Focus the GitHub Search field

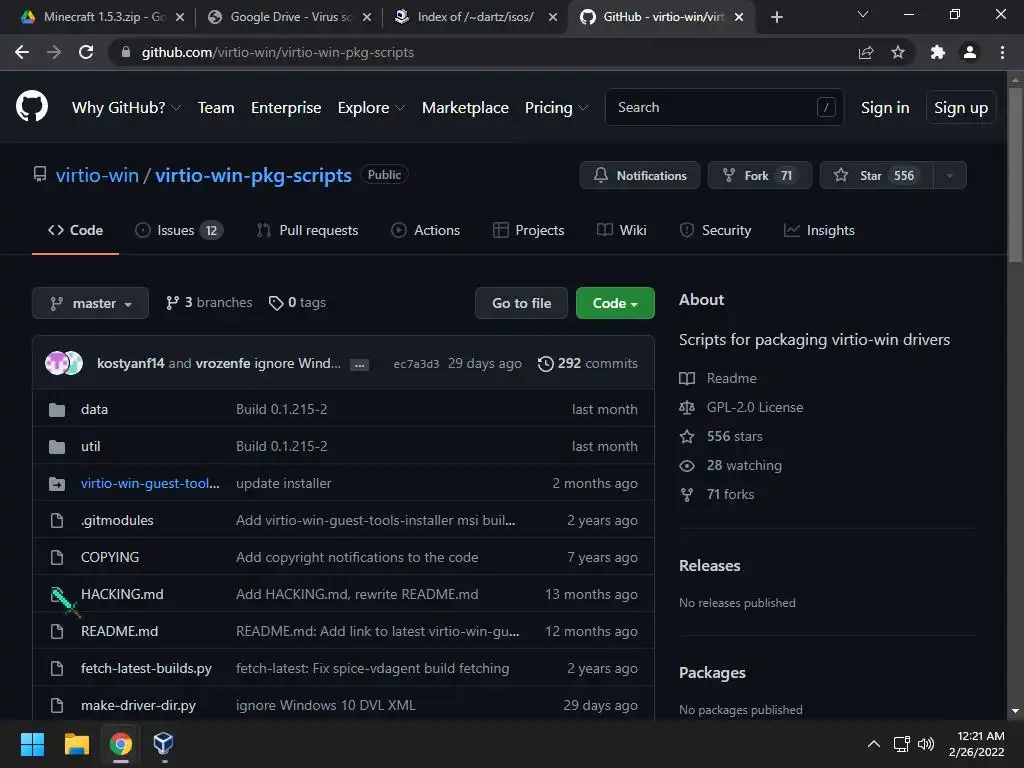click(724, 107)
